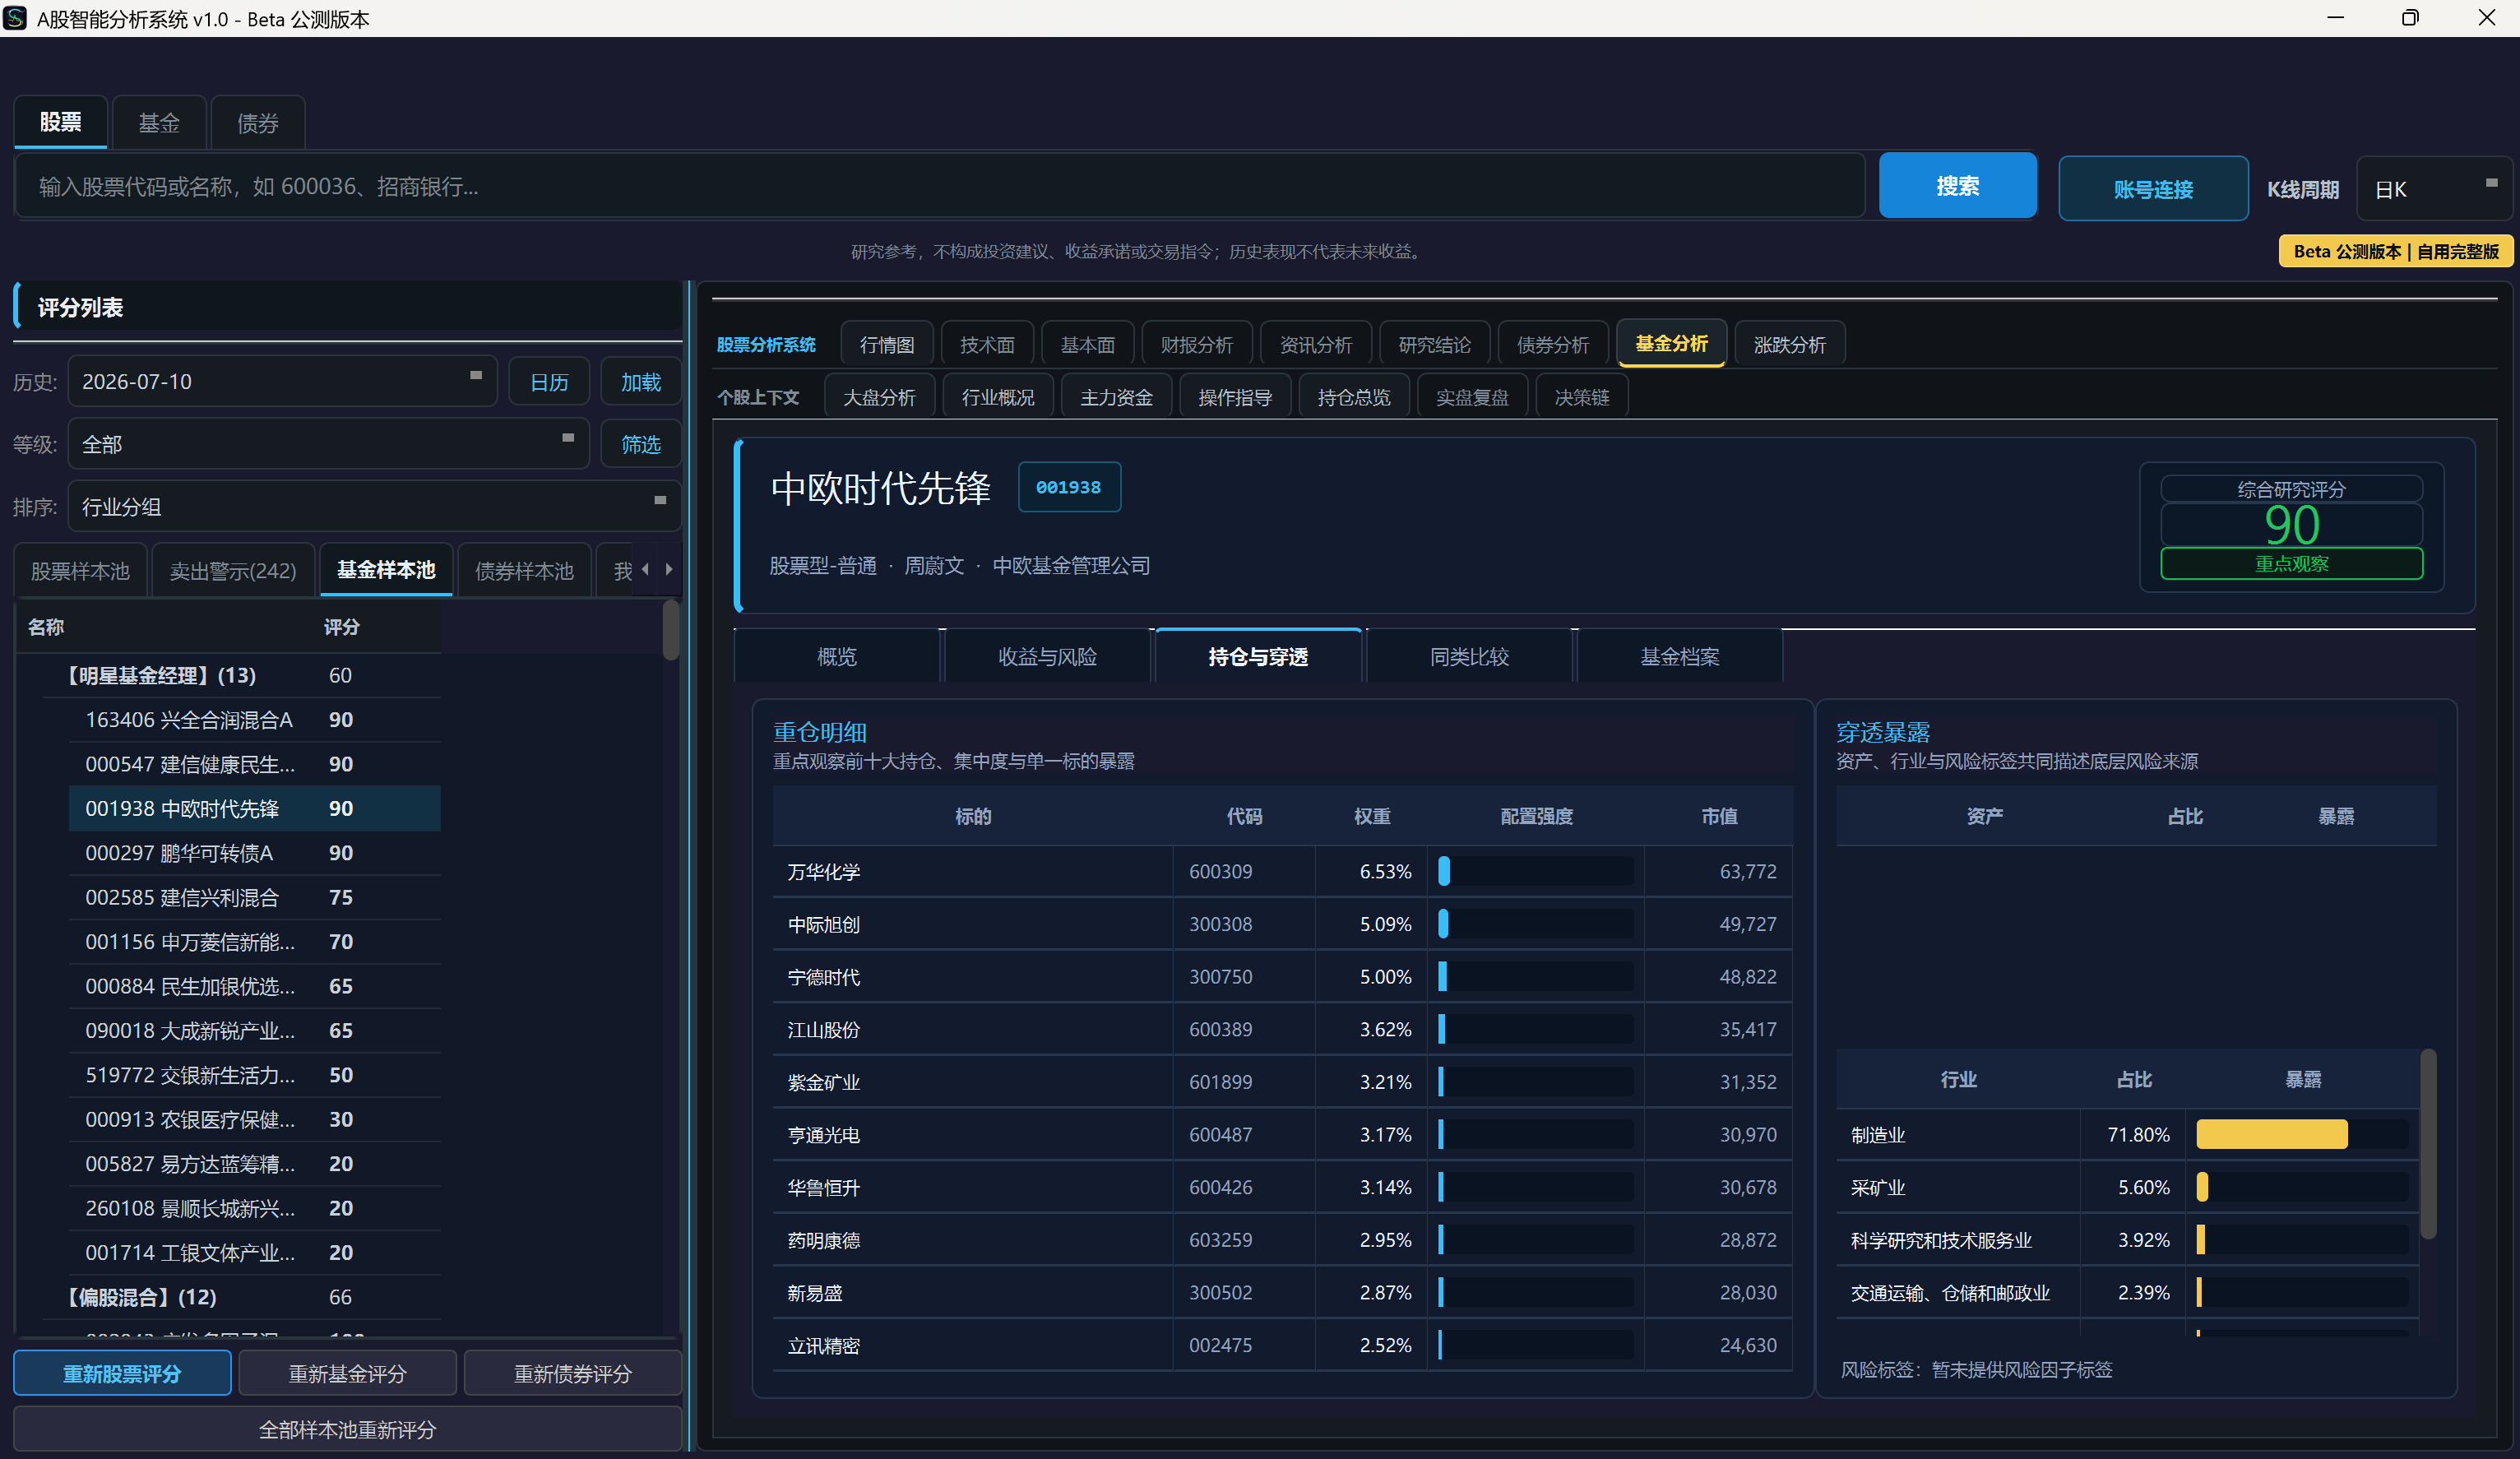Open the 操作指导 context tab

point(1236,397)
